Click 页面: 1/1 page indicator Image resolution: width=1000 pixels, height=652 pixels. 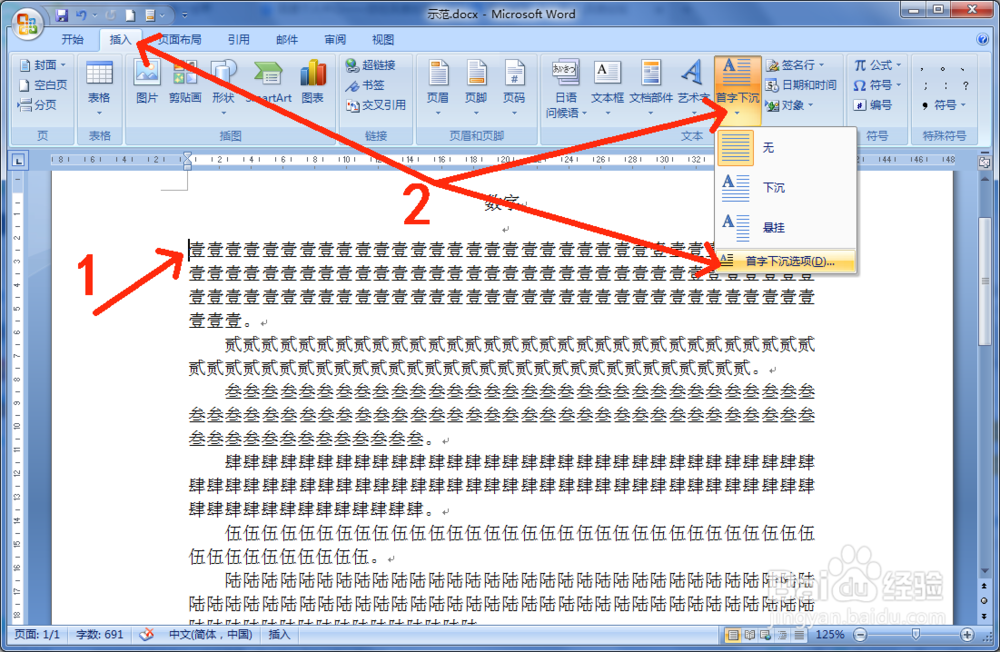coord(36,635)
